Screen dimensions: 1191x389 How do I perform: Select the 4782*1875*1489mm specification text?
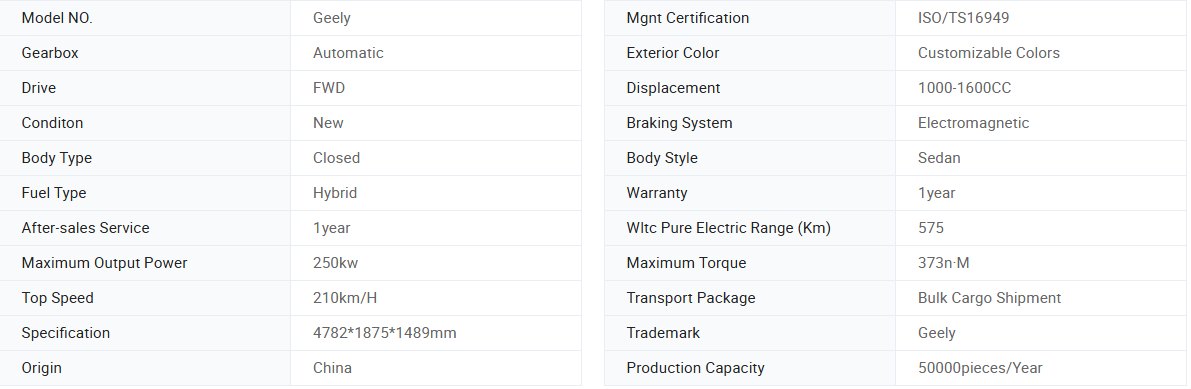pos(384,333)
